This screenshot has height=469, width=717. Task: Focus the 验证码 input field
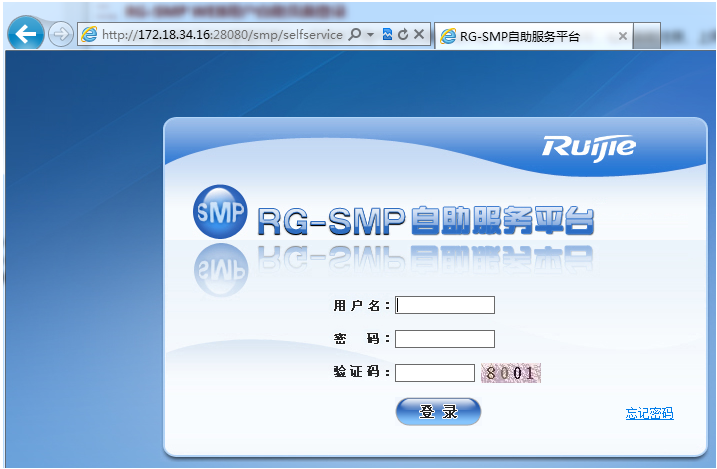point(435,373)
